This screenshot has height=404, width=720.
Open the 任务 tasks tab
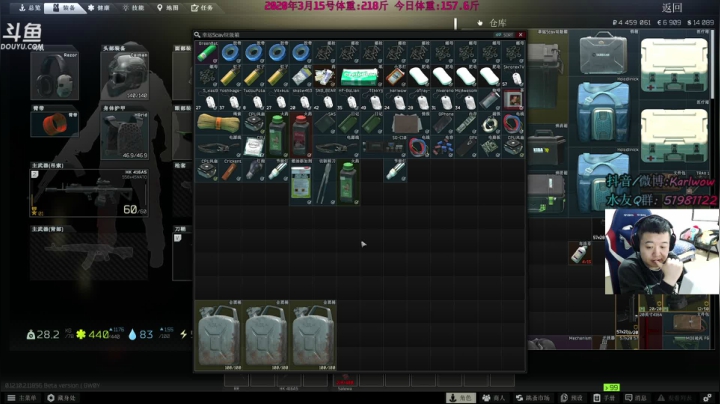[202, 8]
